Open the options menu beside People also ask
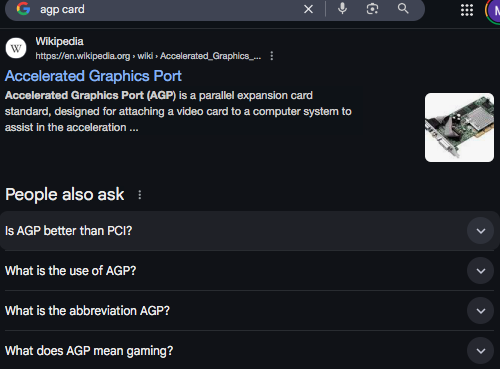500x369 pixels. [x=140, y=195]
